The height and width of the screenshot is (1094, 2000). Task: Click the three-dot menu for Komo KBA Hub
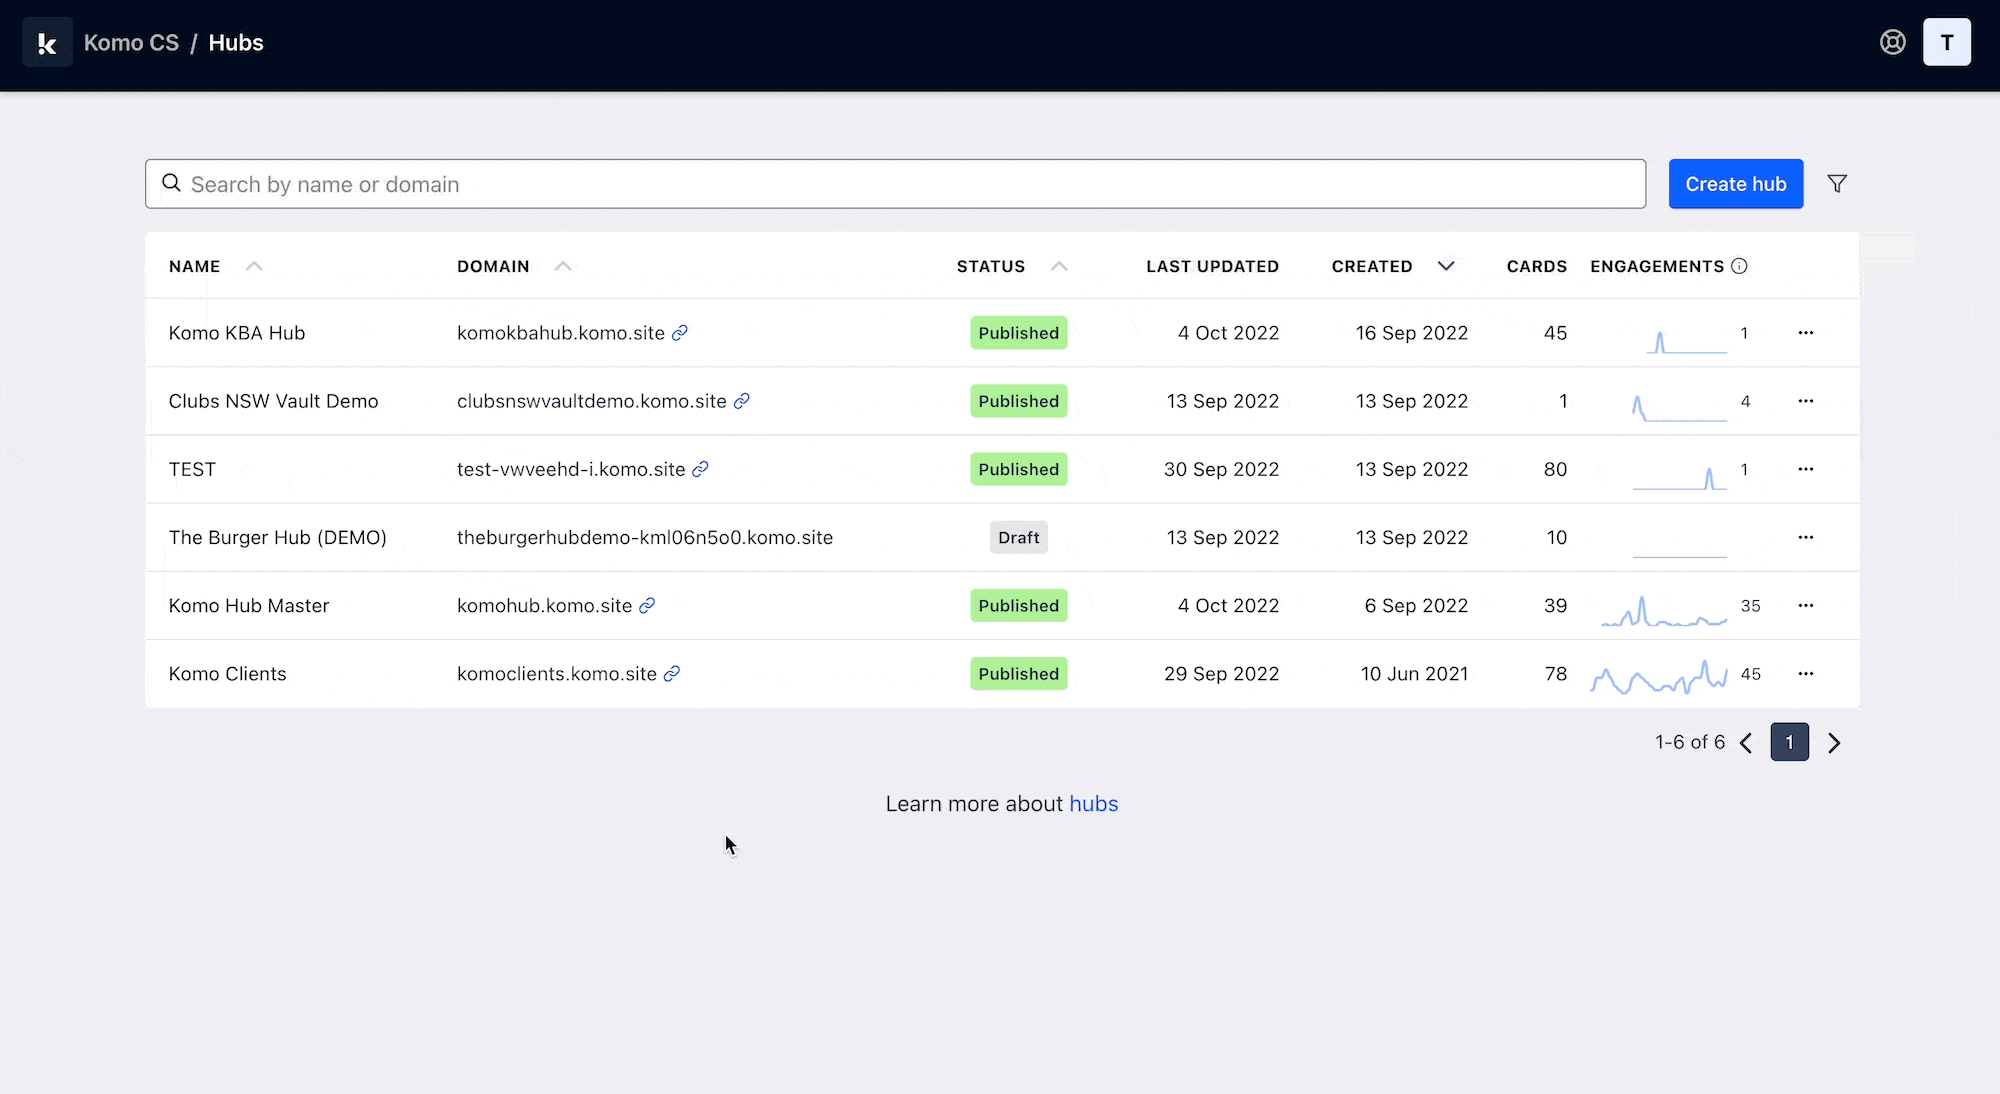click(1806, 333)
